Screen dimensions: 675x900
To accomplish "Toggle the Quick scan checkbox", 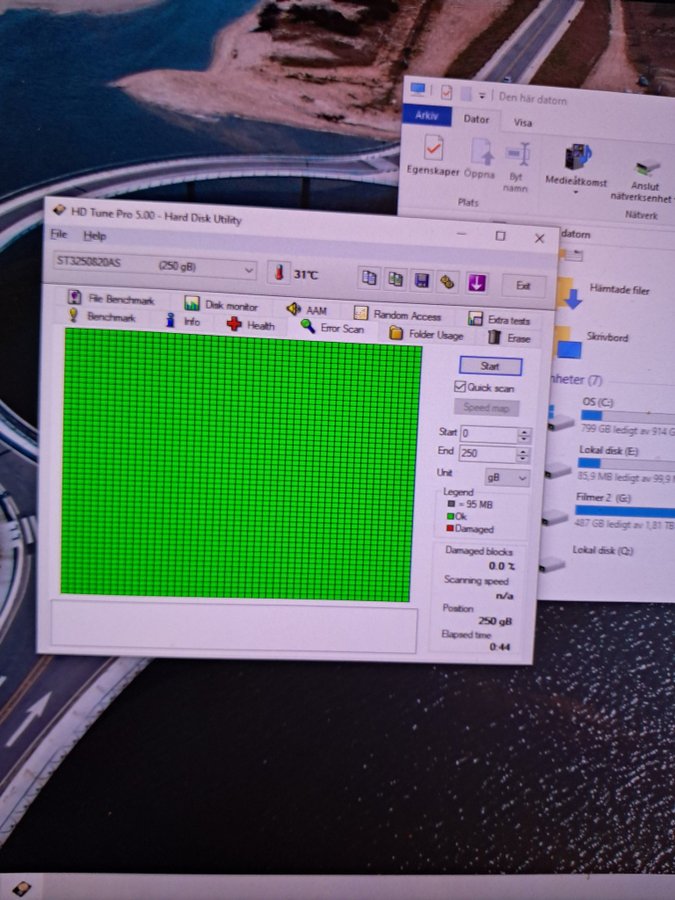I will tap(459, 386).
